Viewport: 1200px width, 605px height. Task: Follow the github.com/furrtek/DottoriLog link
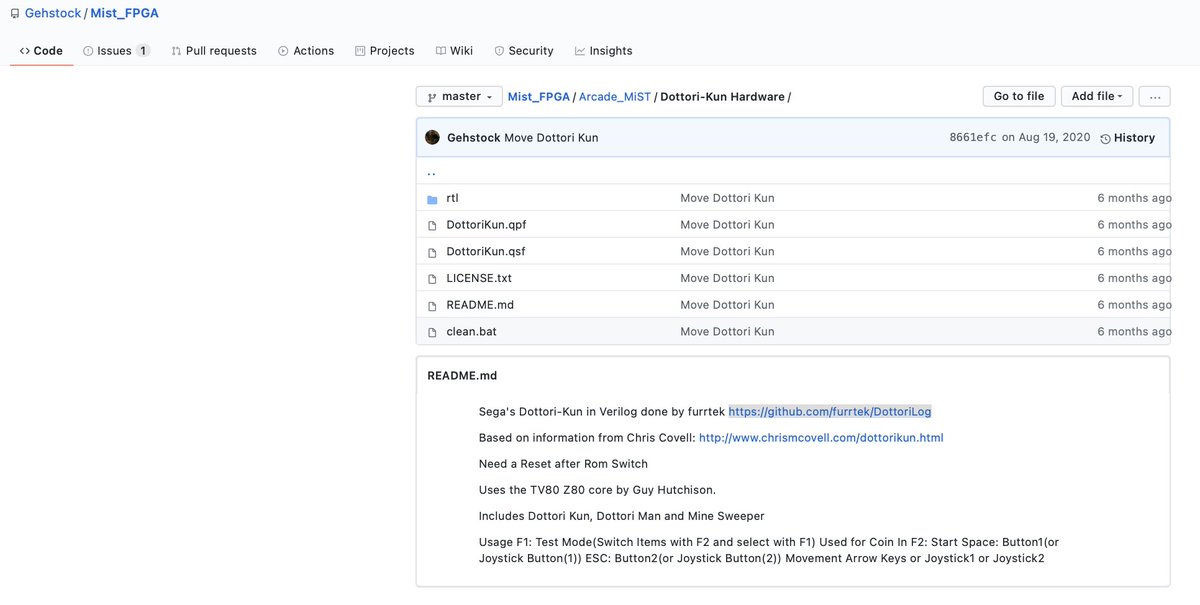(830, 411)
